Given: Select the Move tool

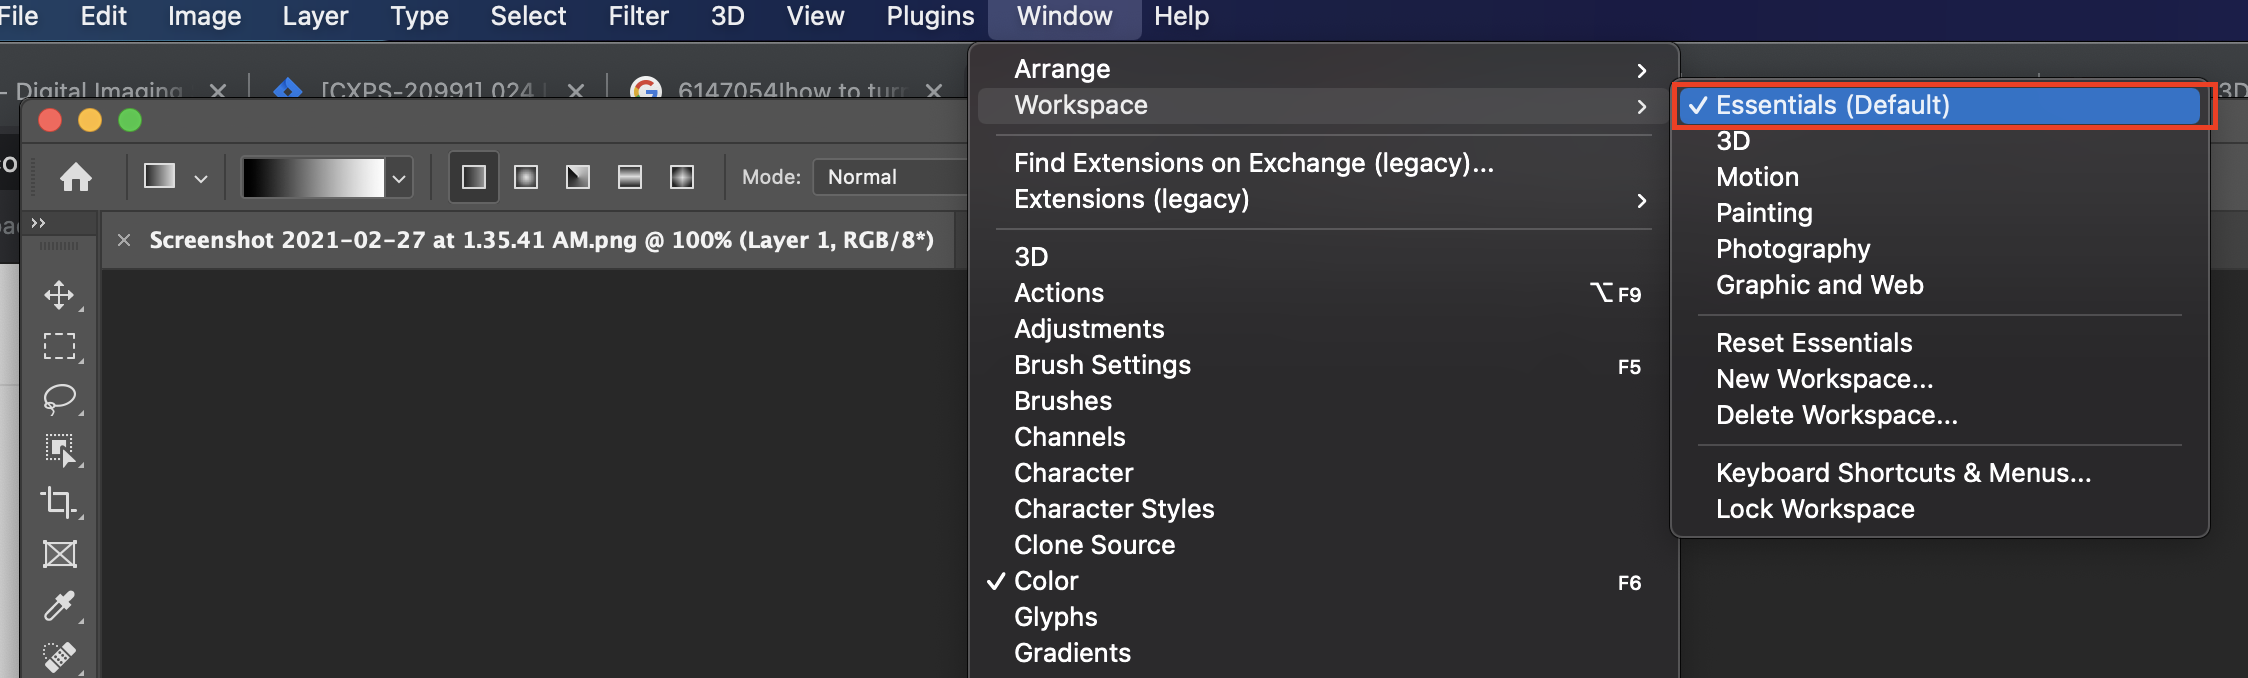Looking at the screenshot, I should [x=59, y=295].
